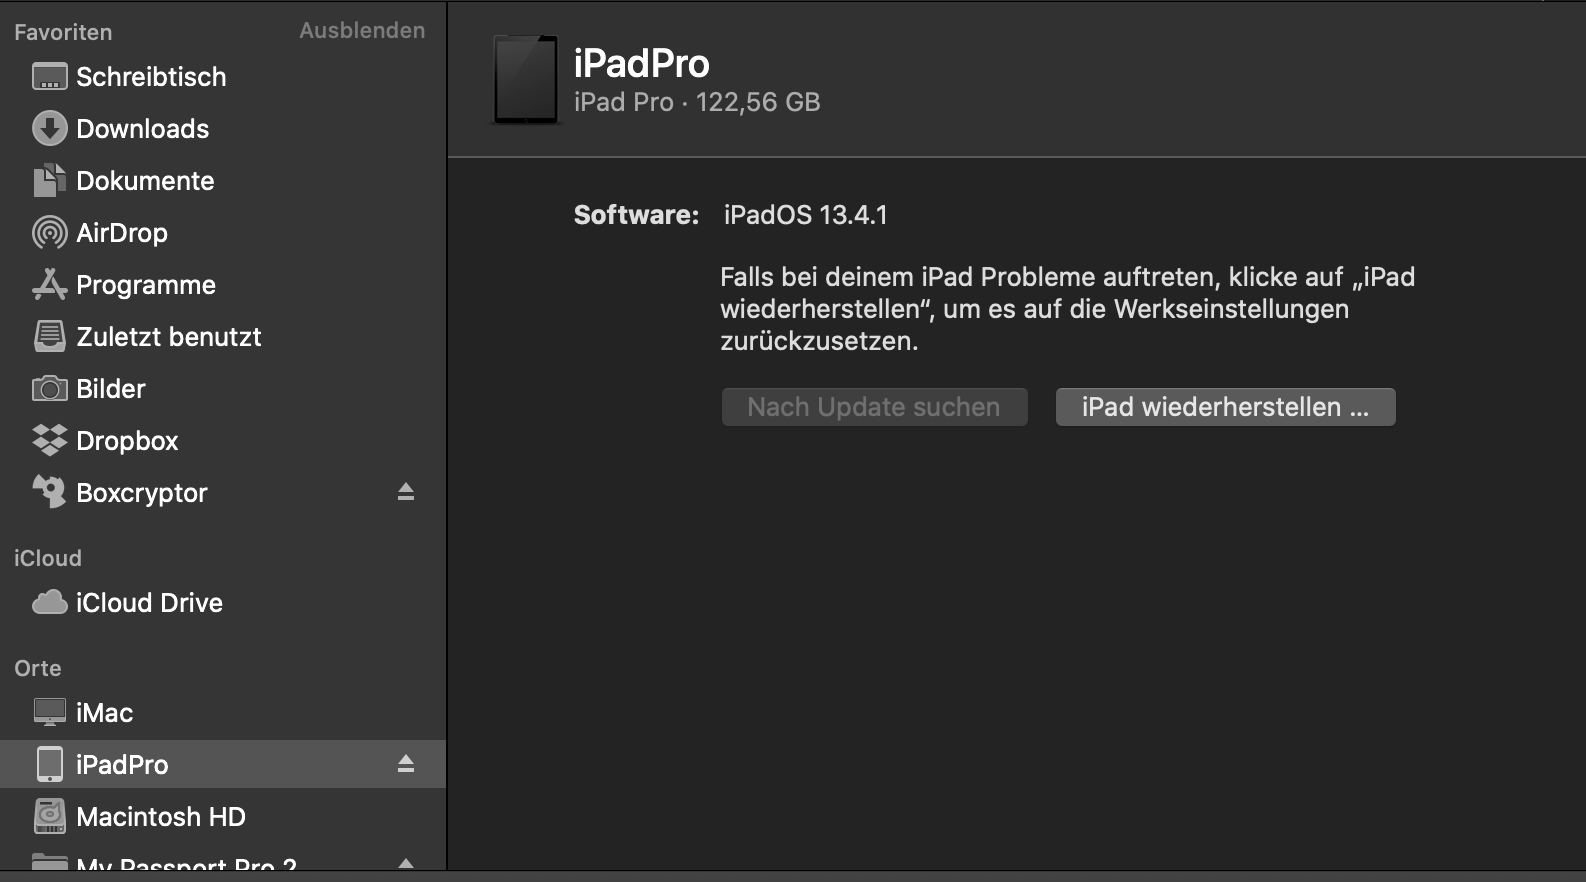Click the iPadPro device name heading
The image size is (1586, 882).
641,63
